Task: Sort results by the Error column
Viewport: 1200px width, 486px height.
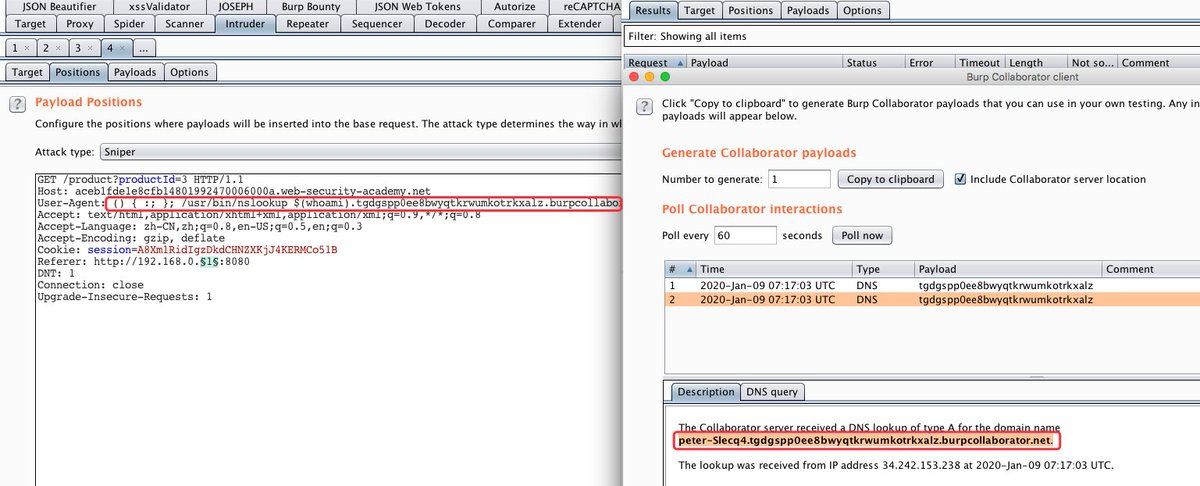Action: 928,62
